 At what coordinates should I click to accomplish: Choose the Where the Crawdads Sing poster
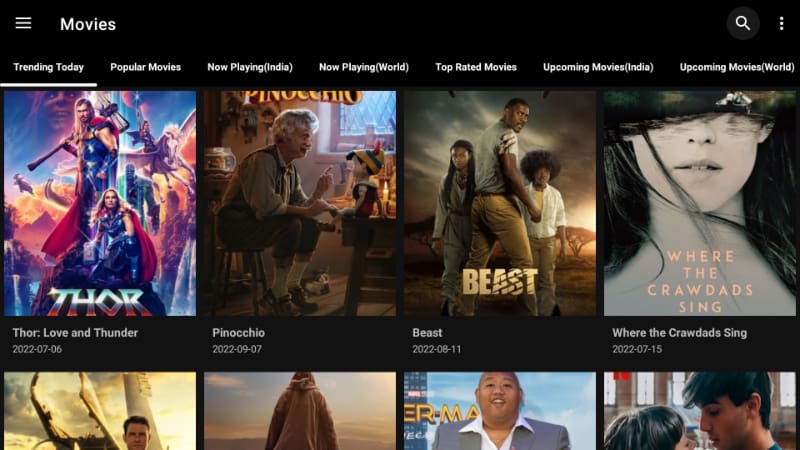(700, 204)
